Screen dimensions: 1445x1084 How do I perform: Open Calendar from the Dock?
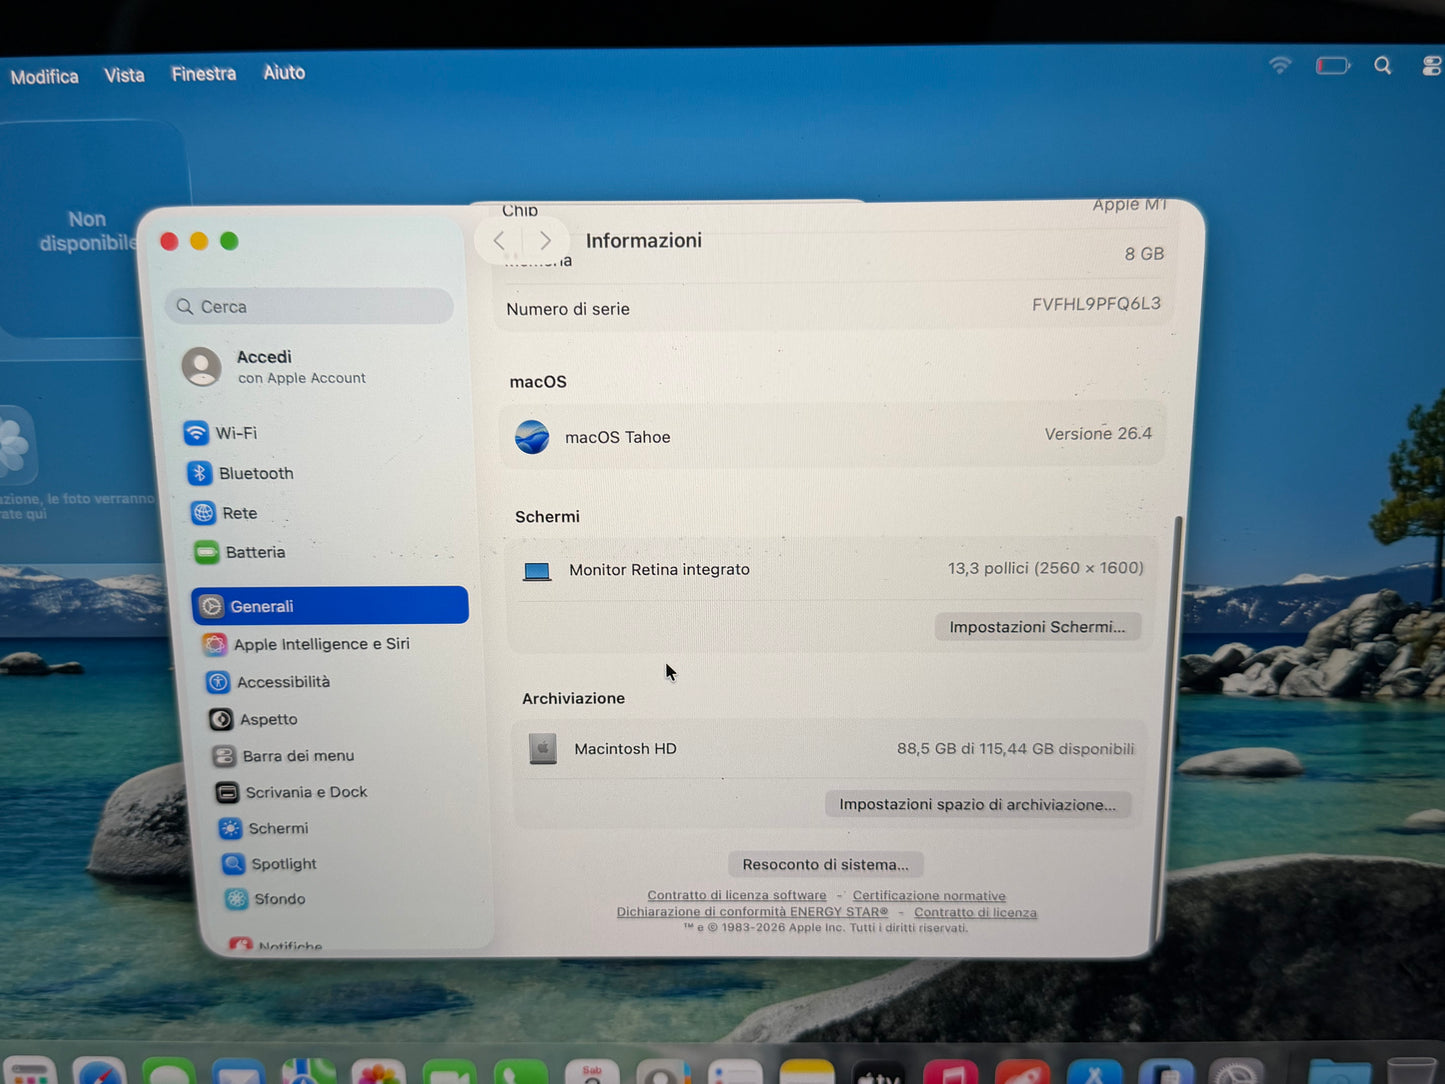click(x=592, y=1073)
